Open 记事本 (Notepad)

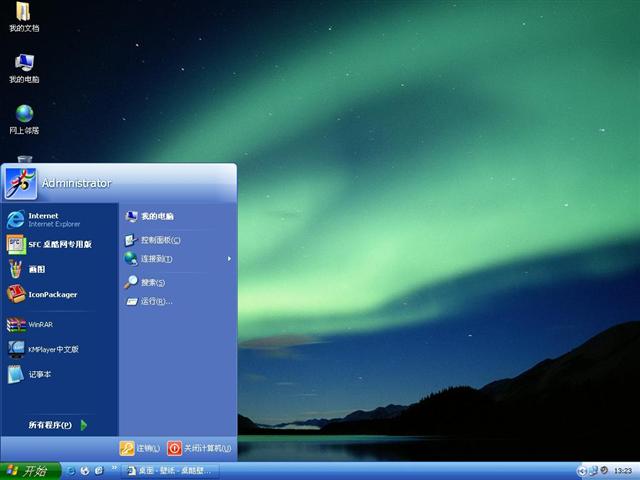coord(38,374)
